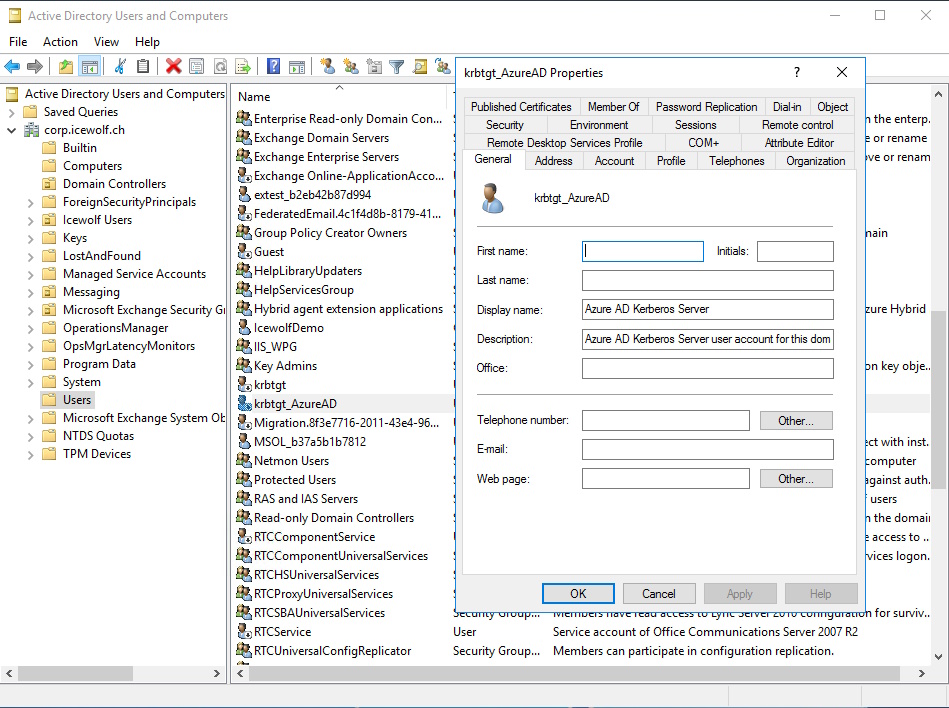949x708 pixels.
Task: Select the Computers container in tree
Action: click(92, 166)
